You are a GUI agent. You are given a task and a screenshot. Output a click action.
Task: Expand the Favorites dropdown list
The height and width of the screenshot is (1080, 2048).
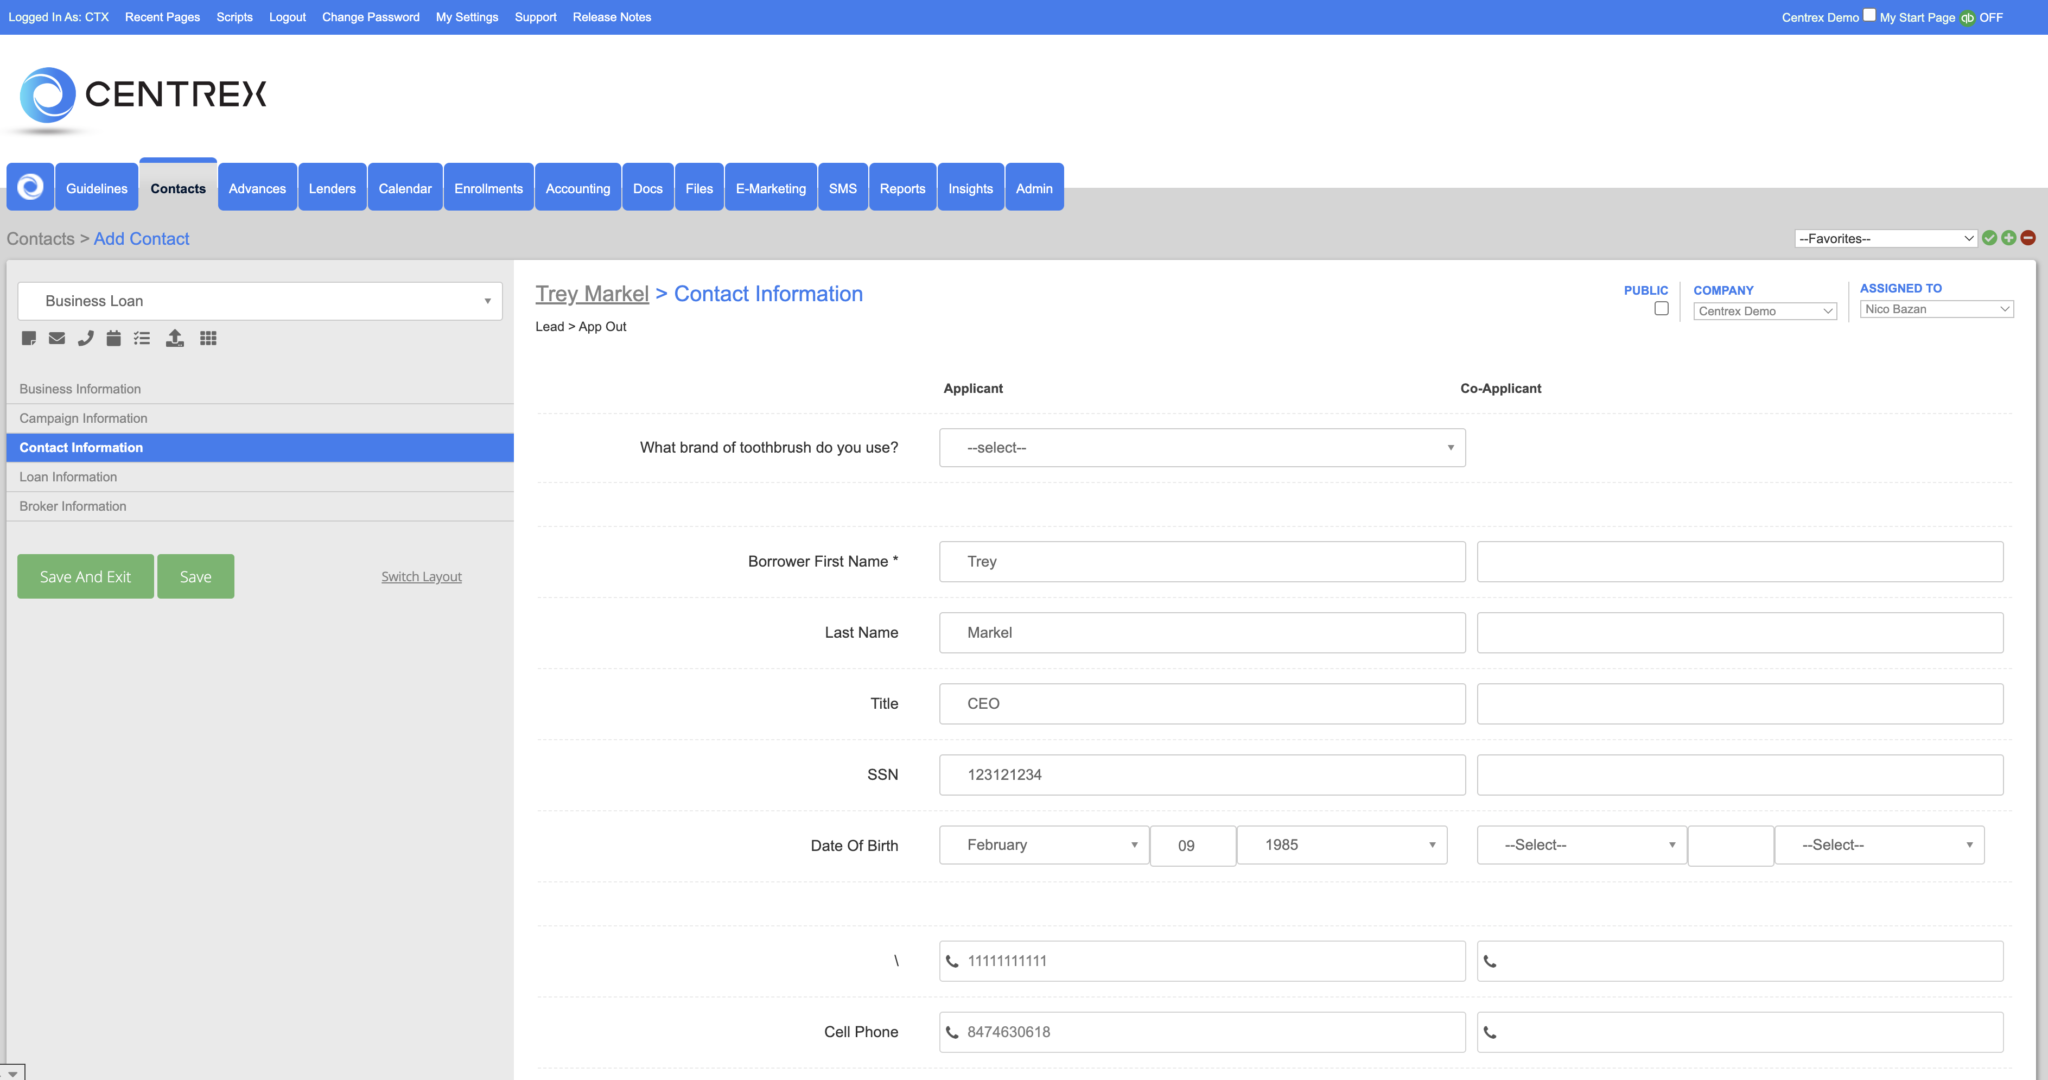(1884, 238)
